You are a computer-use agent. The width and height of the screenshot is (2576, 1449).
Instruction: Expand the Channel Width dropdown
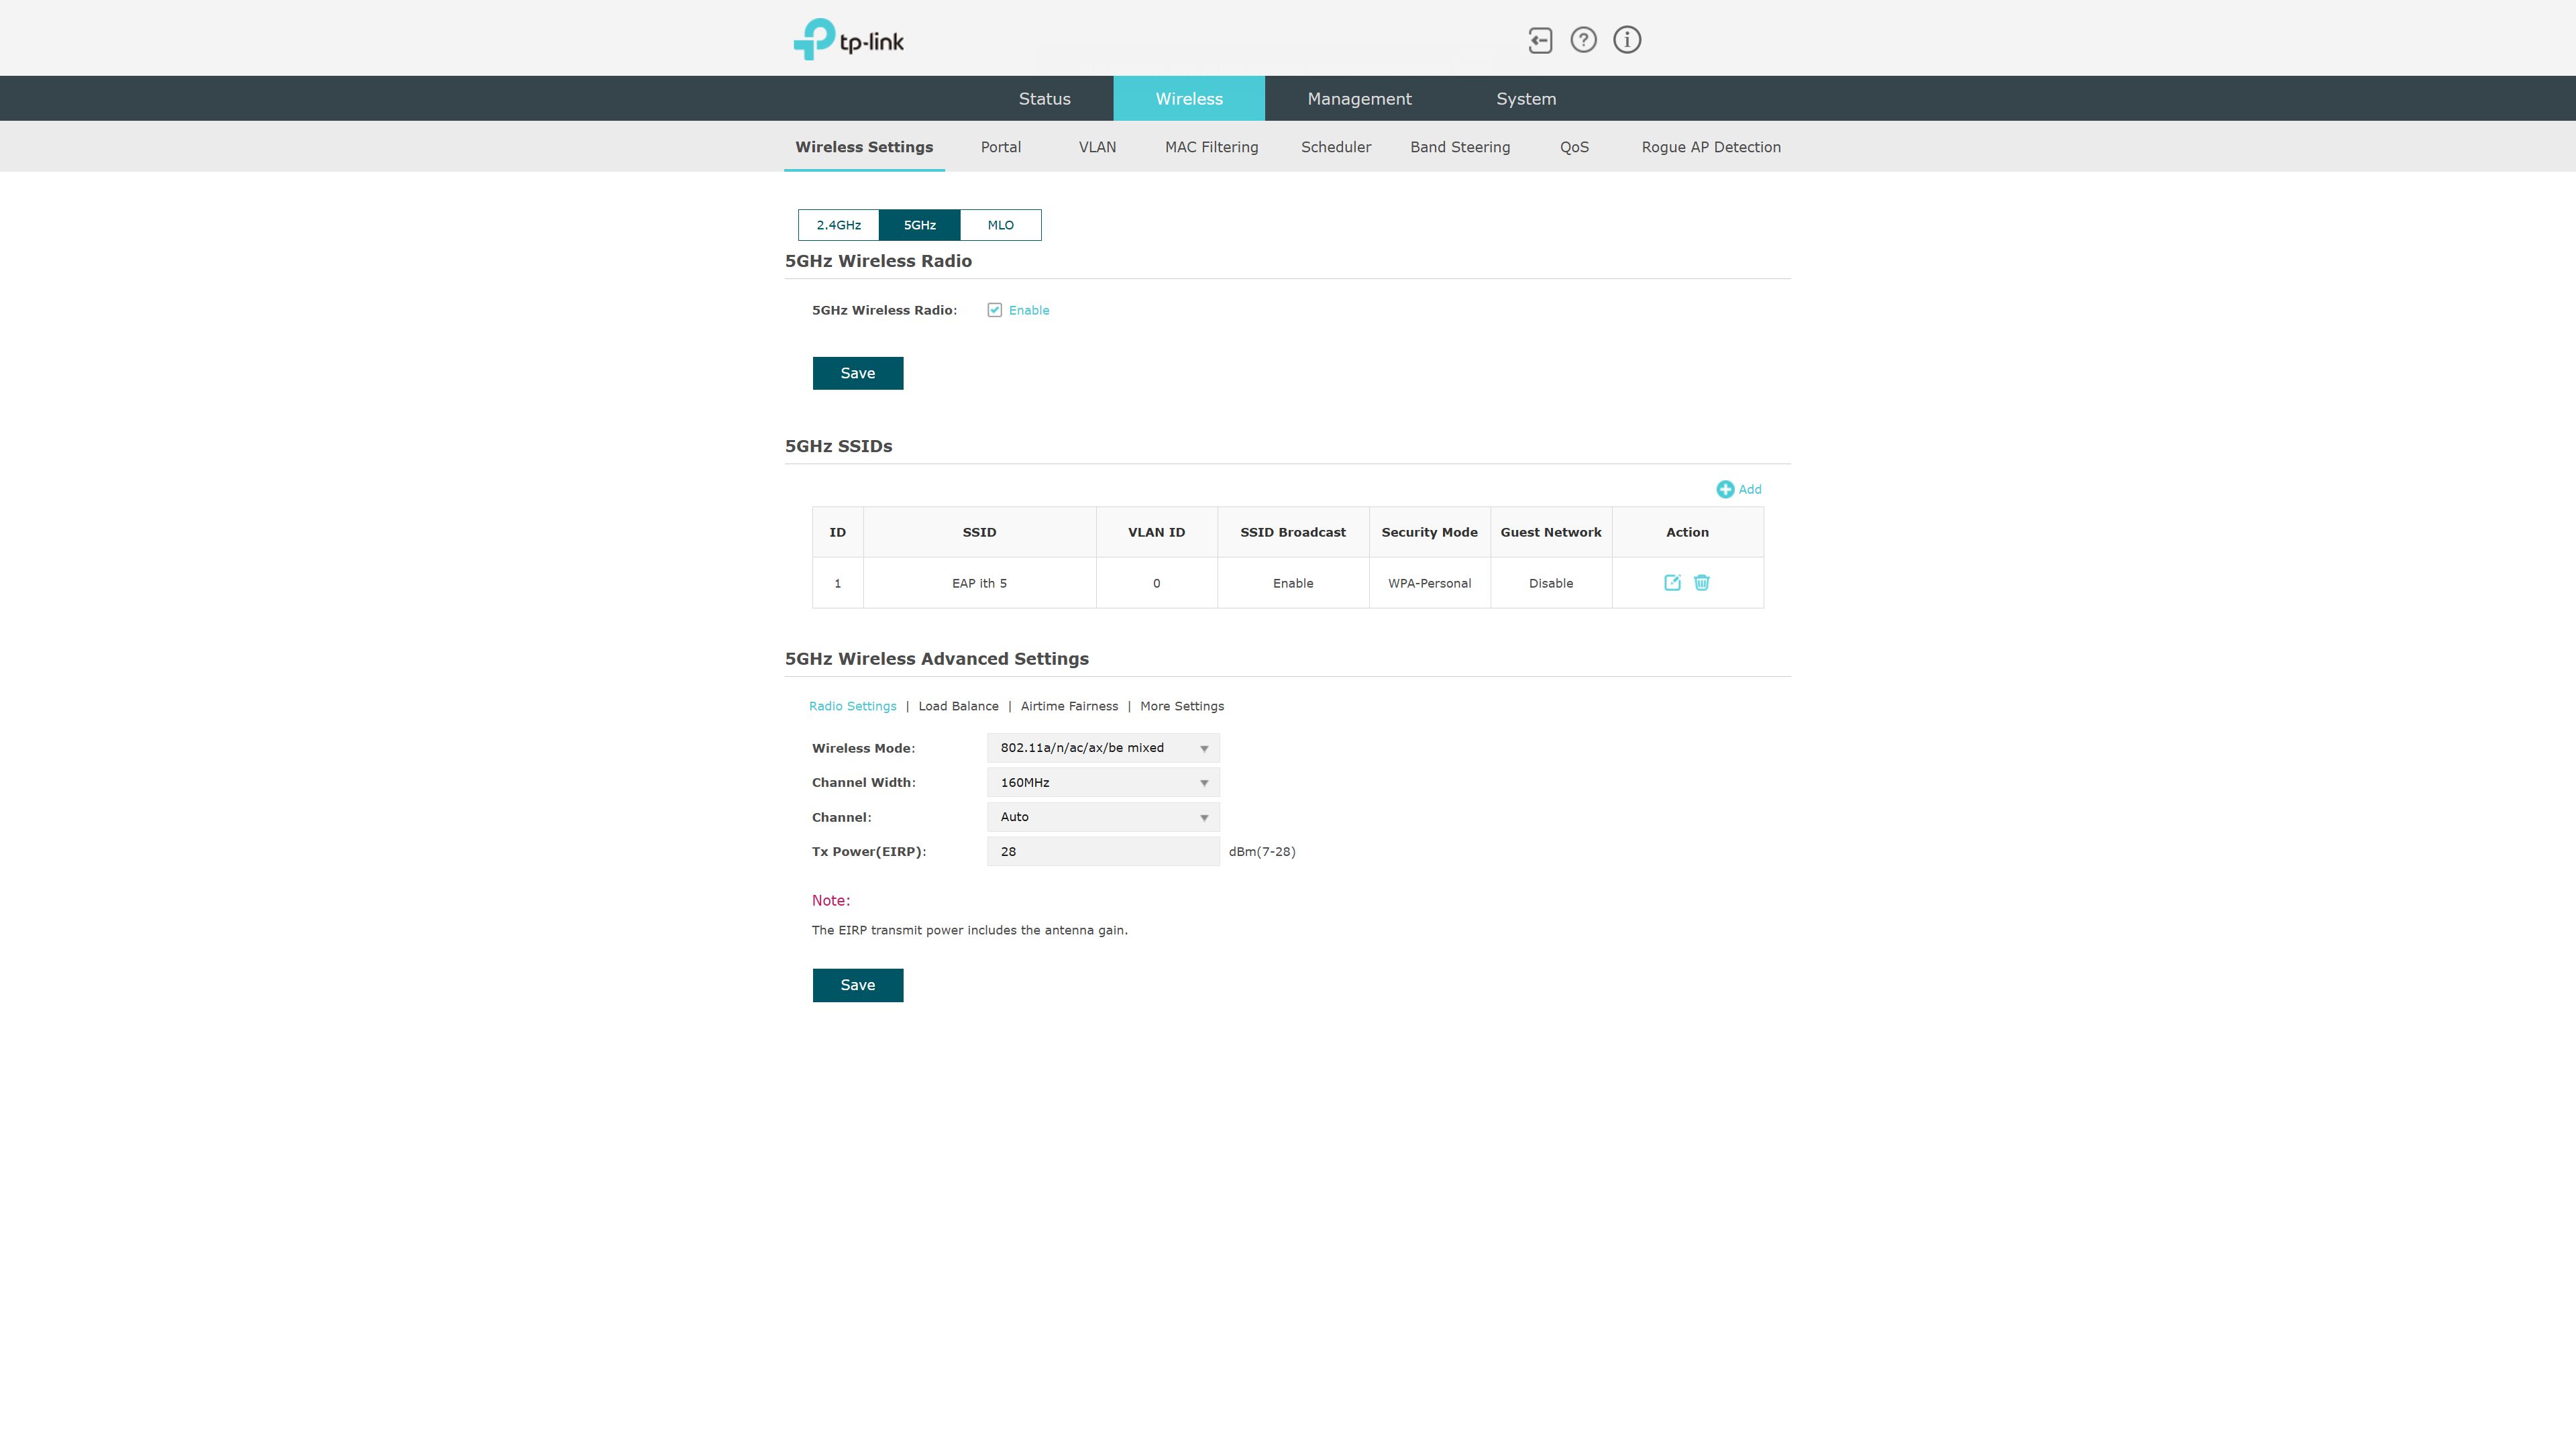click(1102, 782)
